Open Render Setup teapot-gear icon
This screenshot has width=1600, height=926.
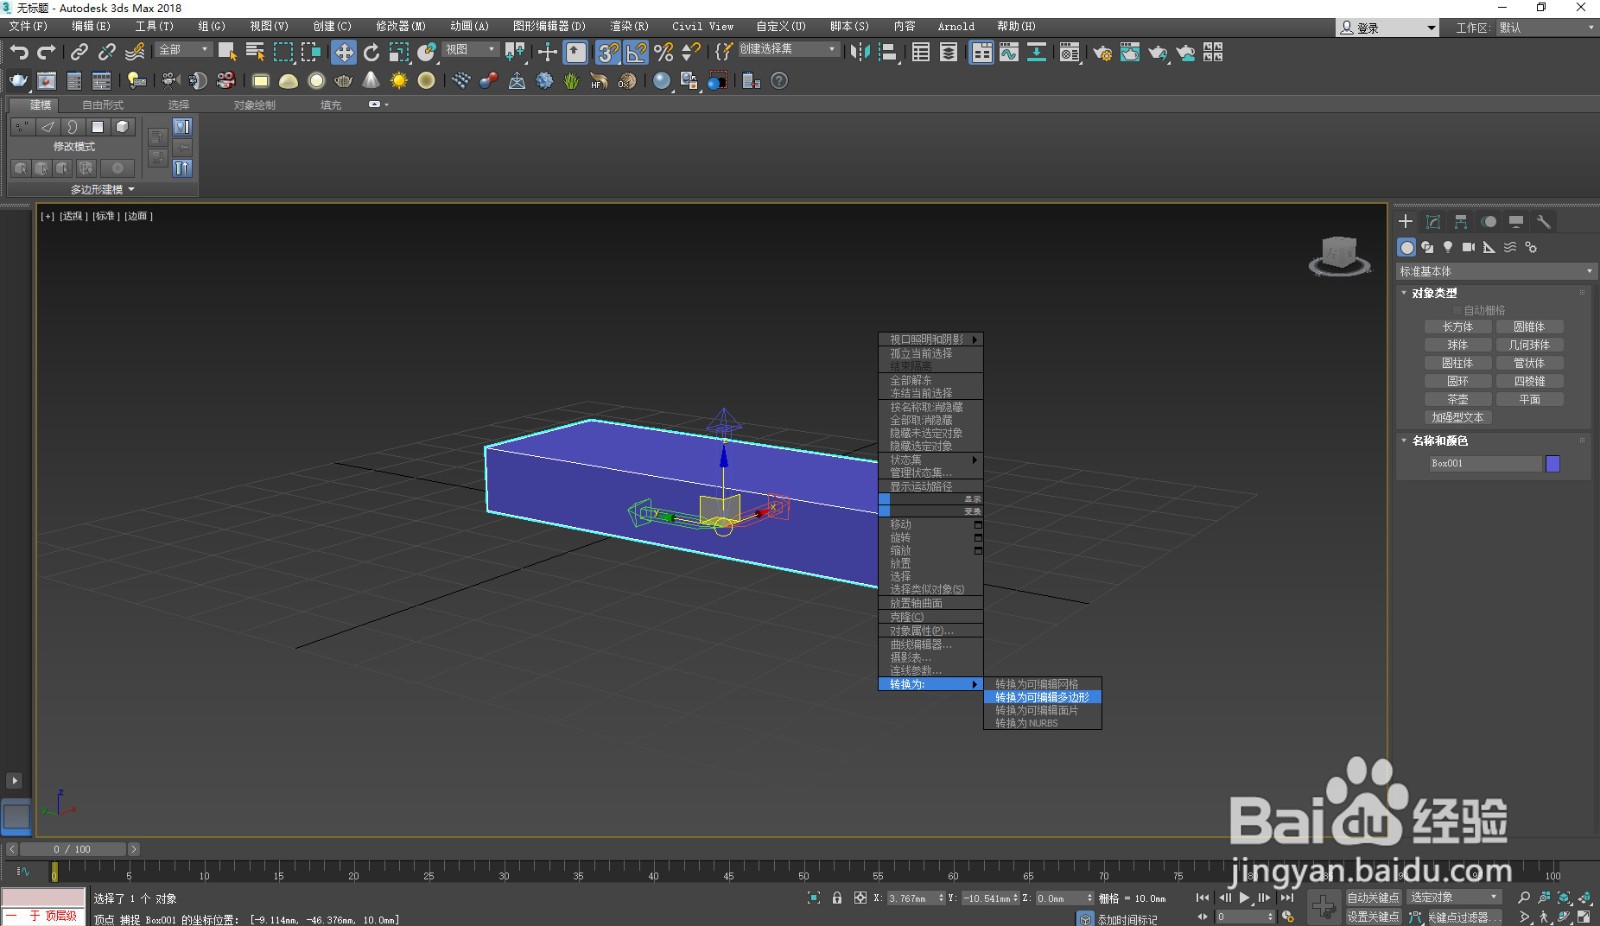coord(1102,52)
